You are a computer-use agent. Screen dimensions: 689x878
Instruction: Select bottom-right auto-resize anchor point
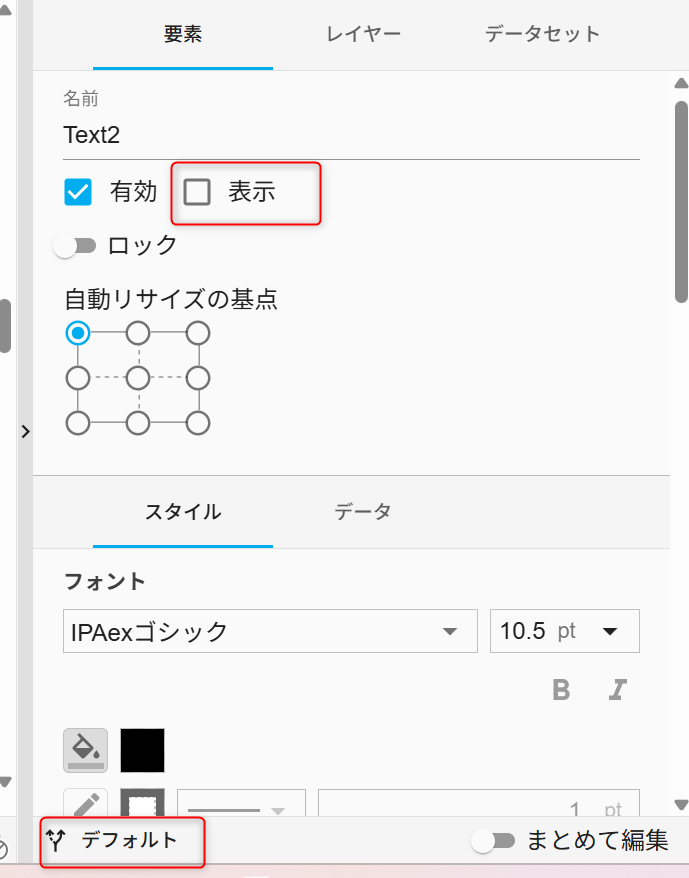[x=198, y=423]
